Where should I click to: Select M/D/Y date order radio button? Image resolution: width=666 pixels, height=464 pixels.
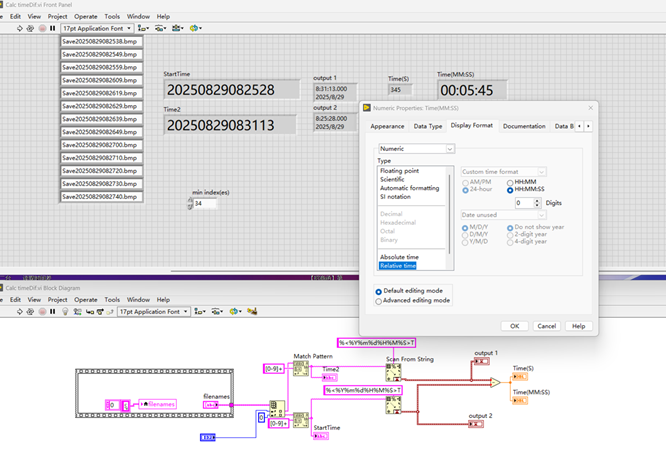click(x=465, y=228)
